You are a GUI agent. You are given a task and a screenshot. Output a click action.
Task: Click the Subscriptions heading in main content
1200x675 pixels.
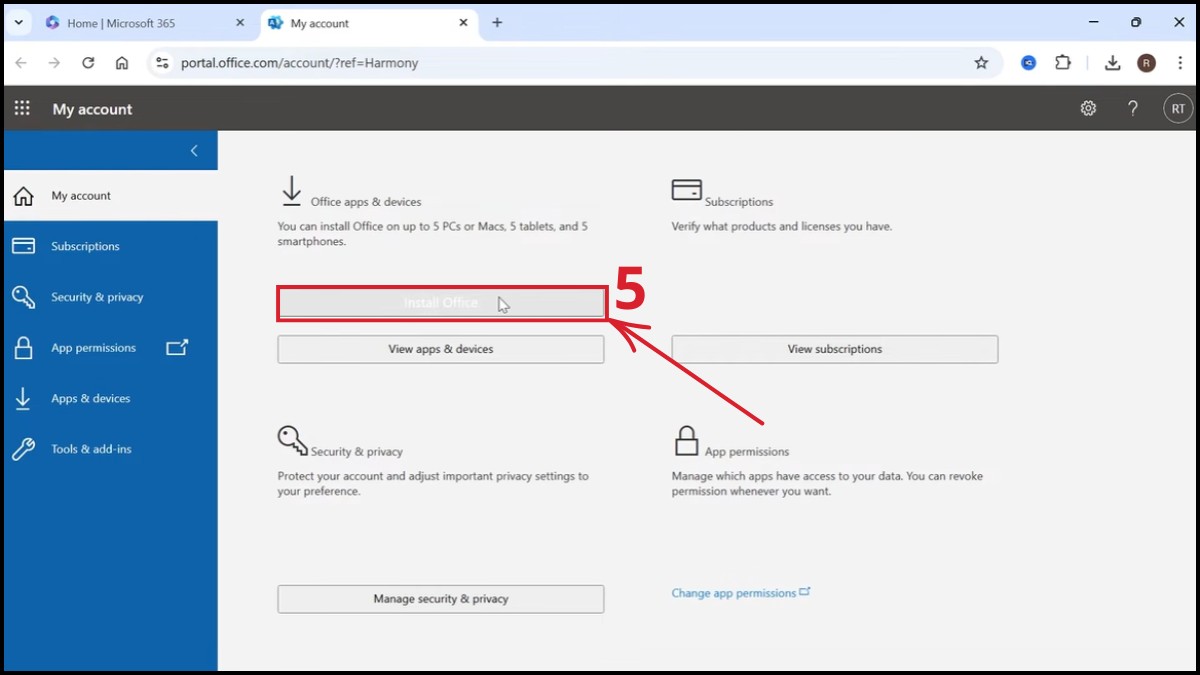739,202
